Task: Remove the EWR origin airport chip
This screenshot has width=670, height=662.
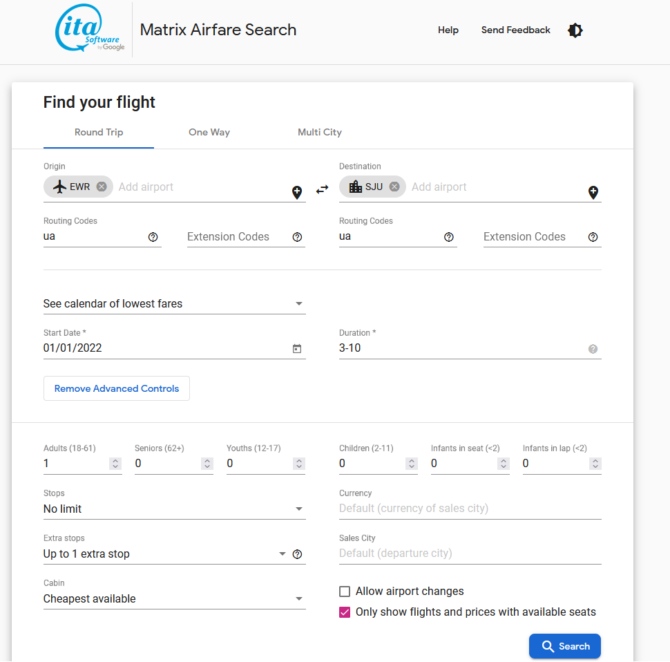Action: click(102, 187)
